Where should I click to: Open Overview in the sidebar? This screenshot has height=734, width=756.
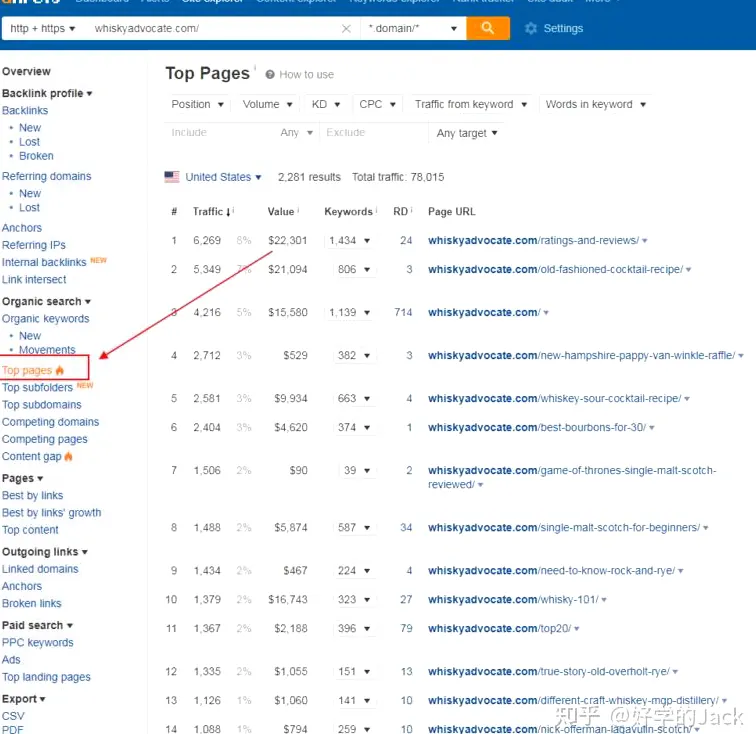click(x=26, y=71)
